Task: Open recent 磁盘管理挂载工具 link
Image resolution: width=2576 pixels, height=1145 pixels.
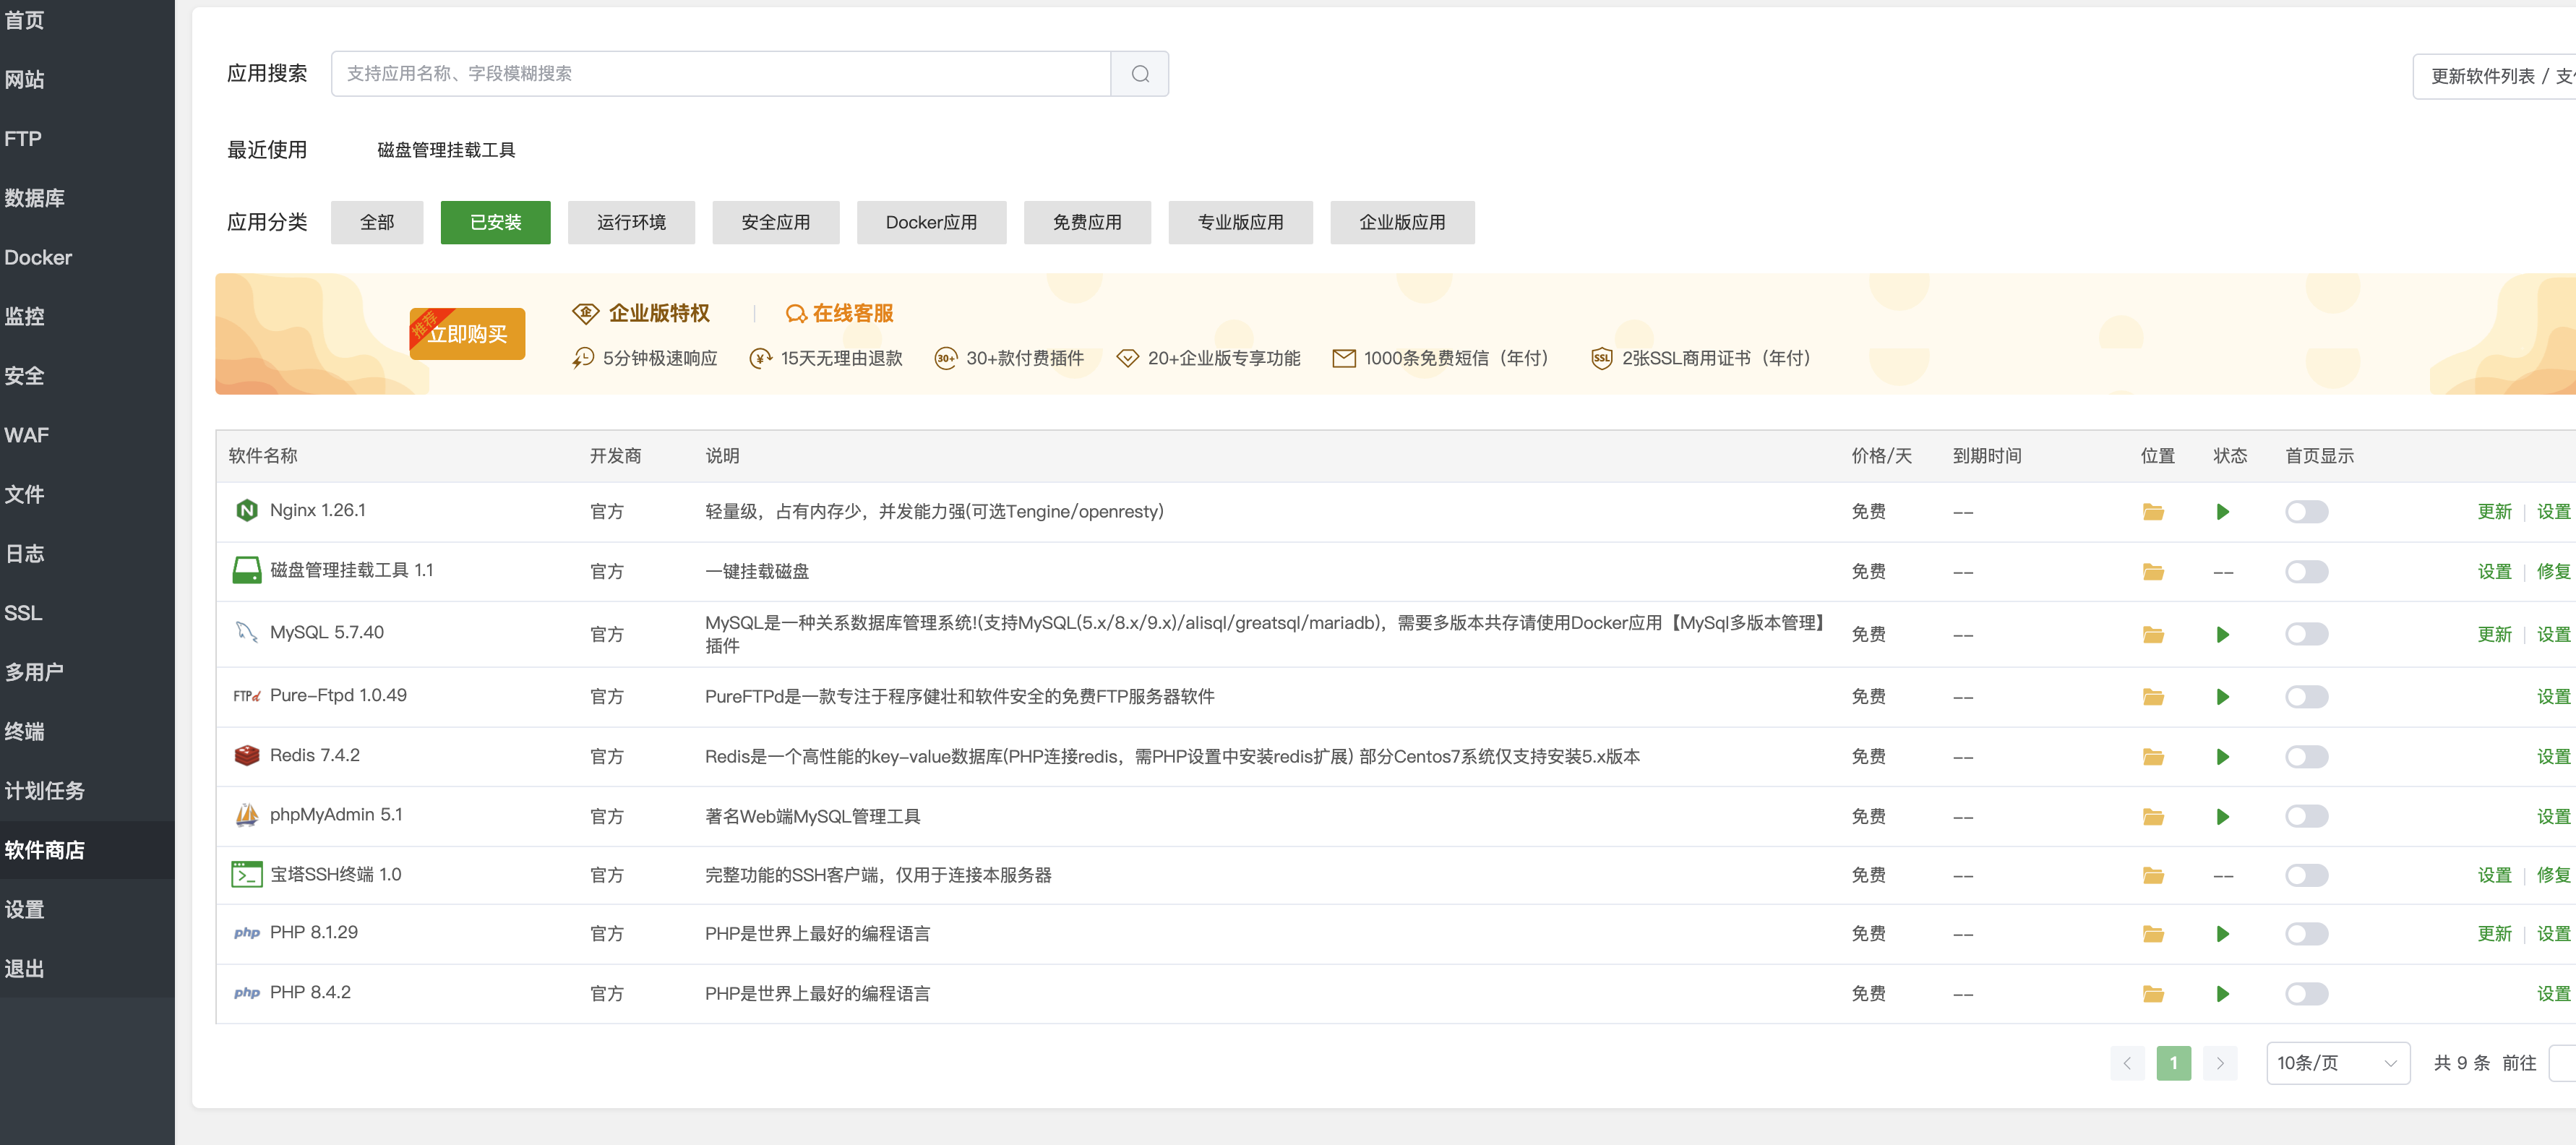Action: point(446,150)
